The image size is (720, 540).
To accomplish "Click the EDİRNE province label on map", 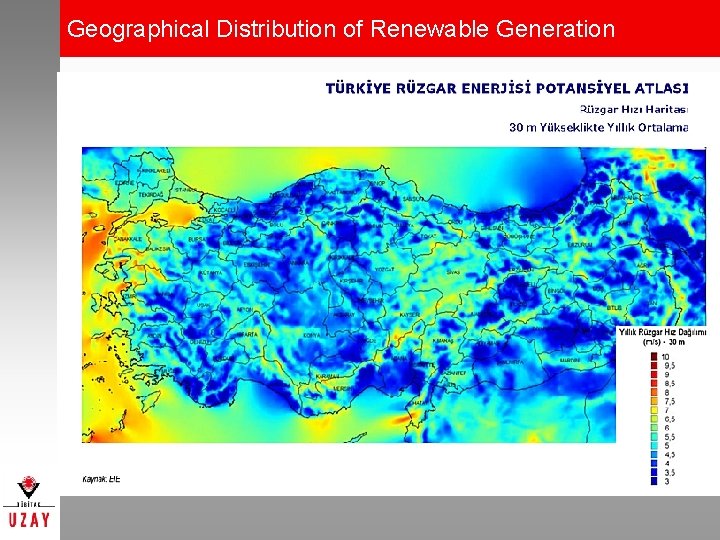I will [124, 183].
